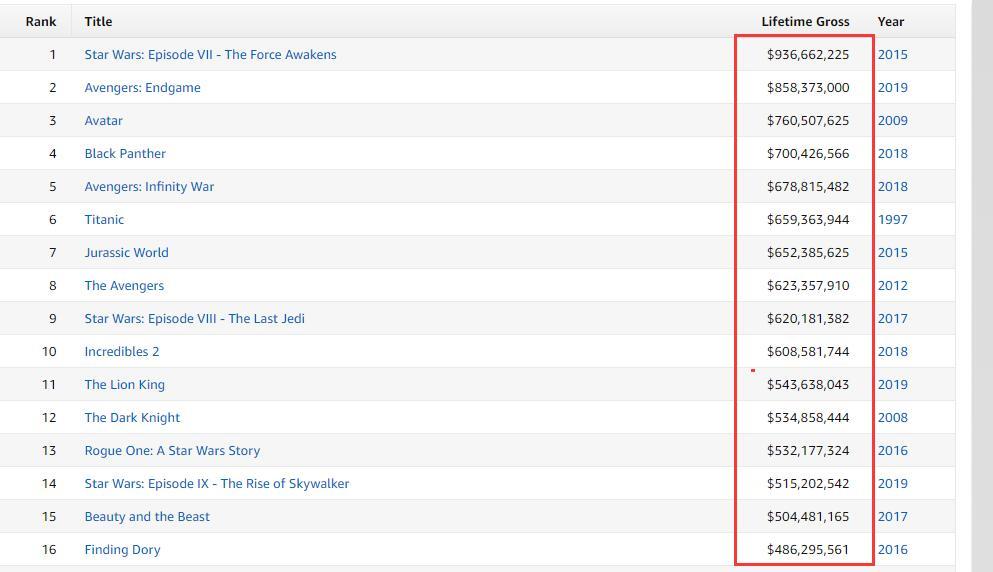
Task: Open the Avengers: Endgame title link
Action: [x=142, y=87]
